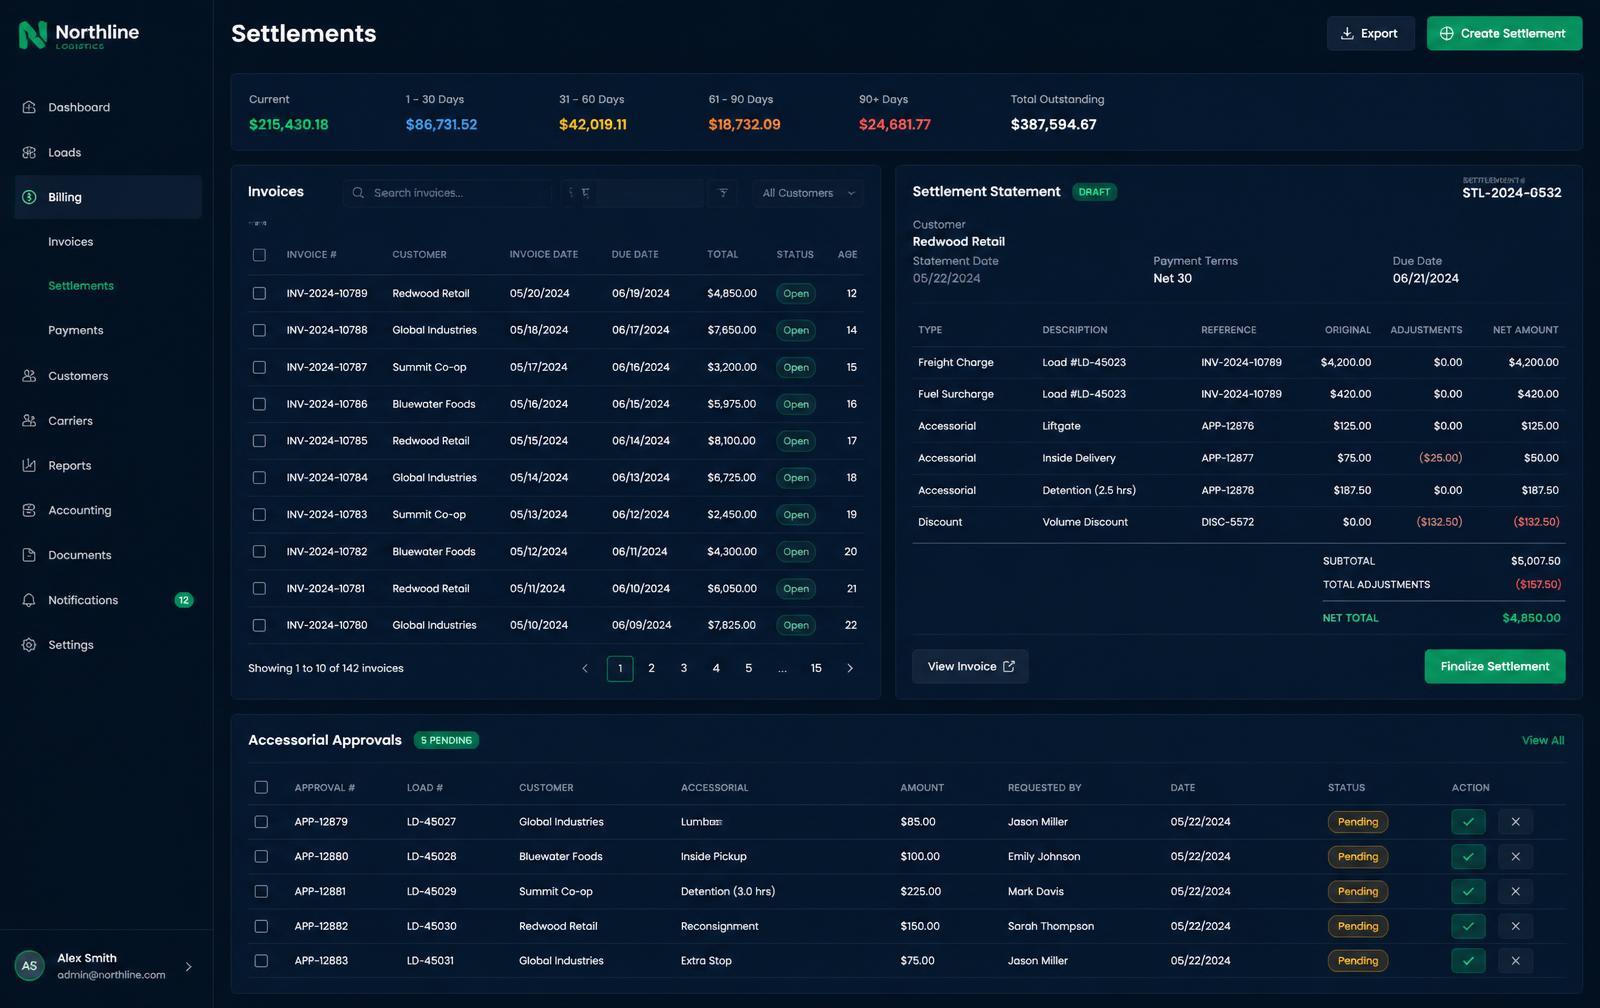1600x1008 pixels.
Task: Check invoice INV-2024-10783 checkbox
Action: 259,514
